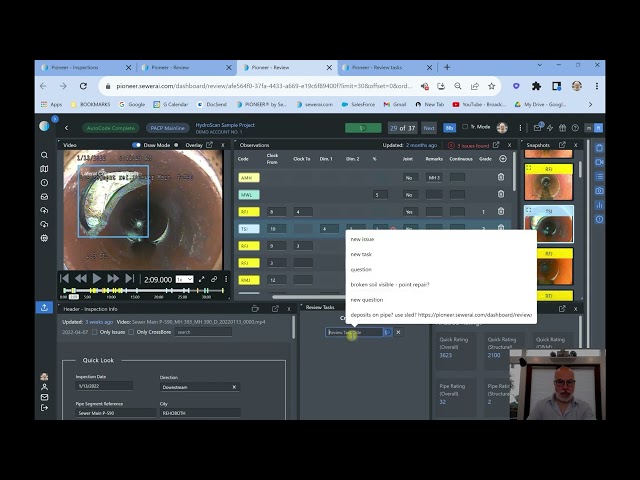
Task: Click the cloud upload icon in sidebar
Action: (x=44, y=211)
